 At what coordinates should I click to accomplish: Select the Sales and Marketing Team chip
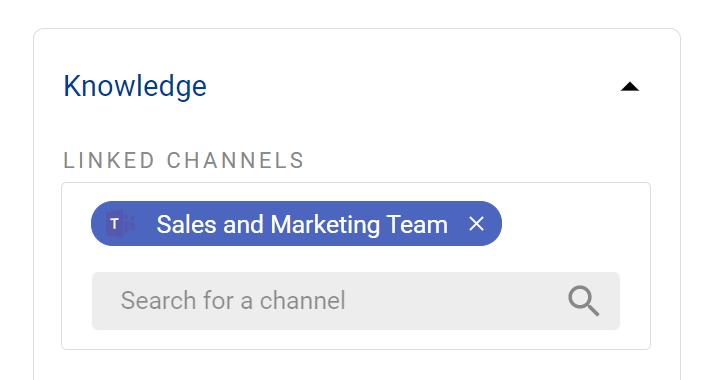(296, 224)
